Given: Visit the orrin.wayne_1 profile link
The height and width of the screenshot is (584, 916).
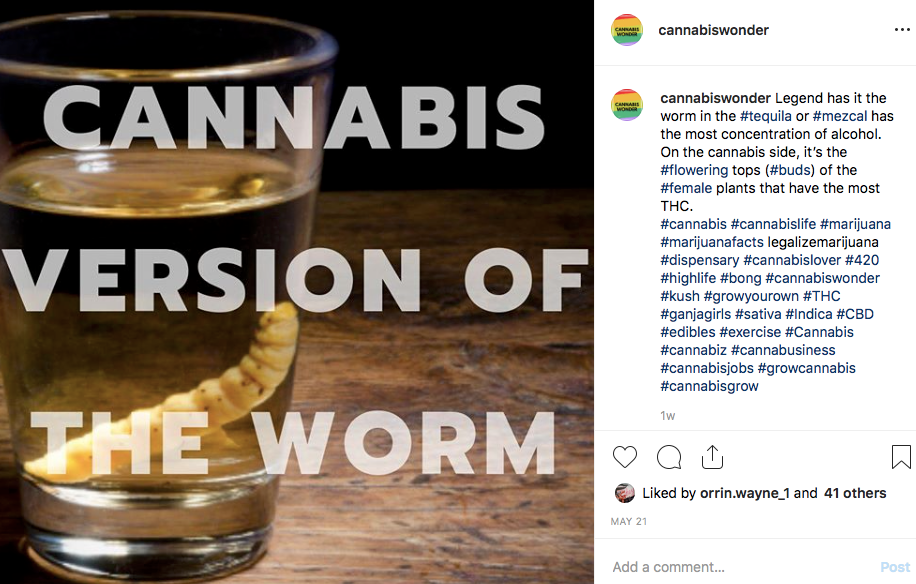Looking at the screenshot, I should (x=744, y=493).
